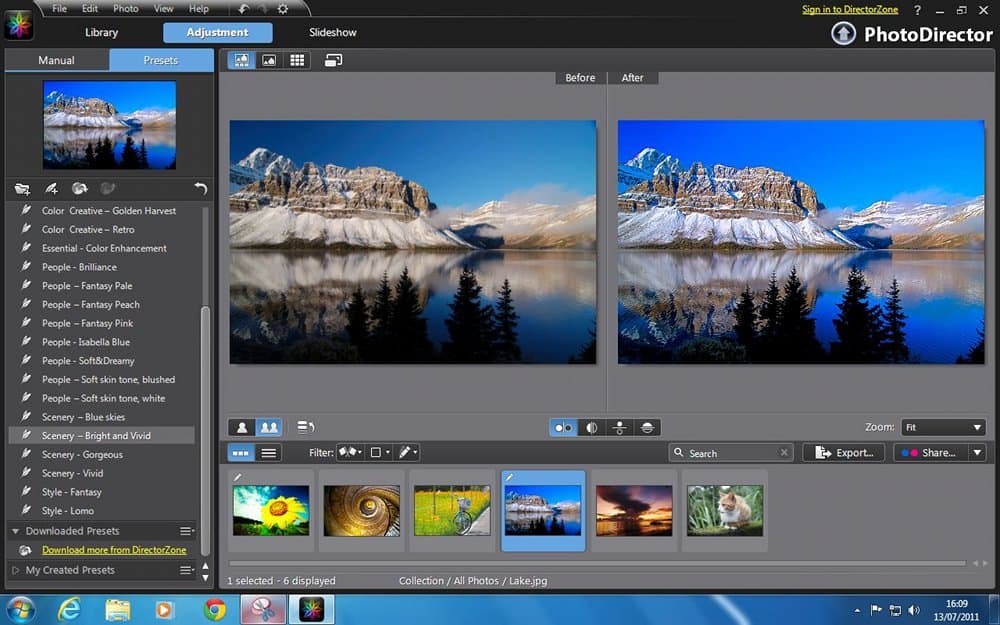Image resolution: width=1000 pixels, height=625 pixels.
Task: Open the Zoom level dropdown
Action: 943,427
